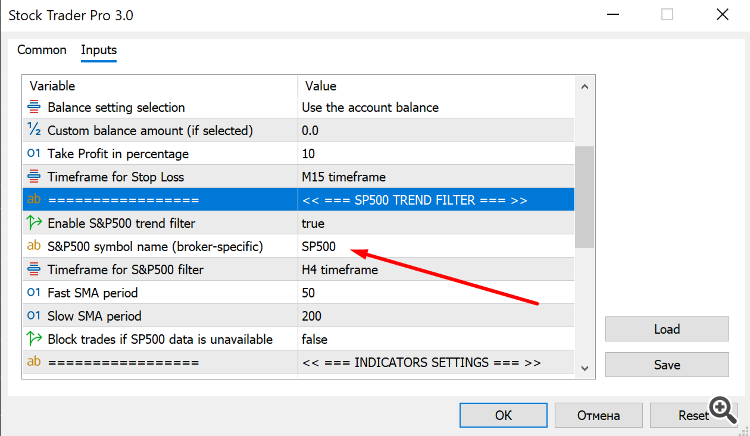This screenshot has height=436, width=750.
Task: Confirm settings with the OK button
Action: pyautogui.click(x=504, y=415)
